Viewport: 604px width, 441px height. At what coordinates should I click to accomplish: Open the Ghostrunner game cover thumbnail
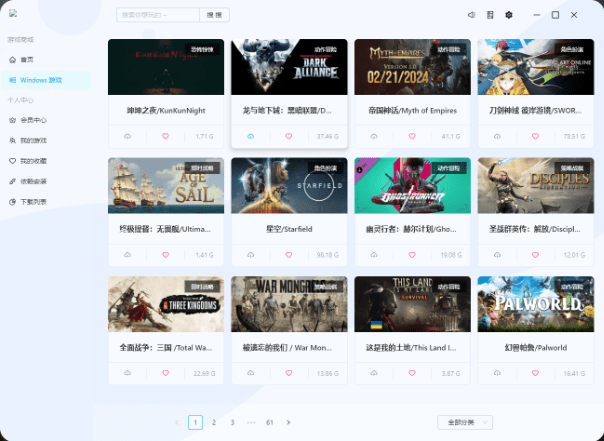412,185
